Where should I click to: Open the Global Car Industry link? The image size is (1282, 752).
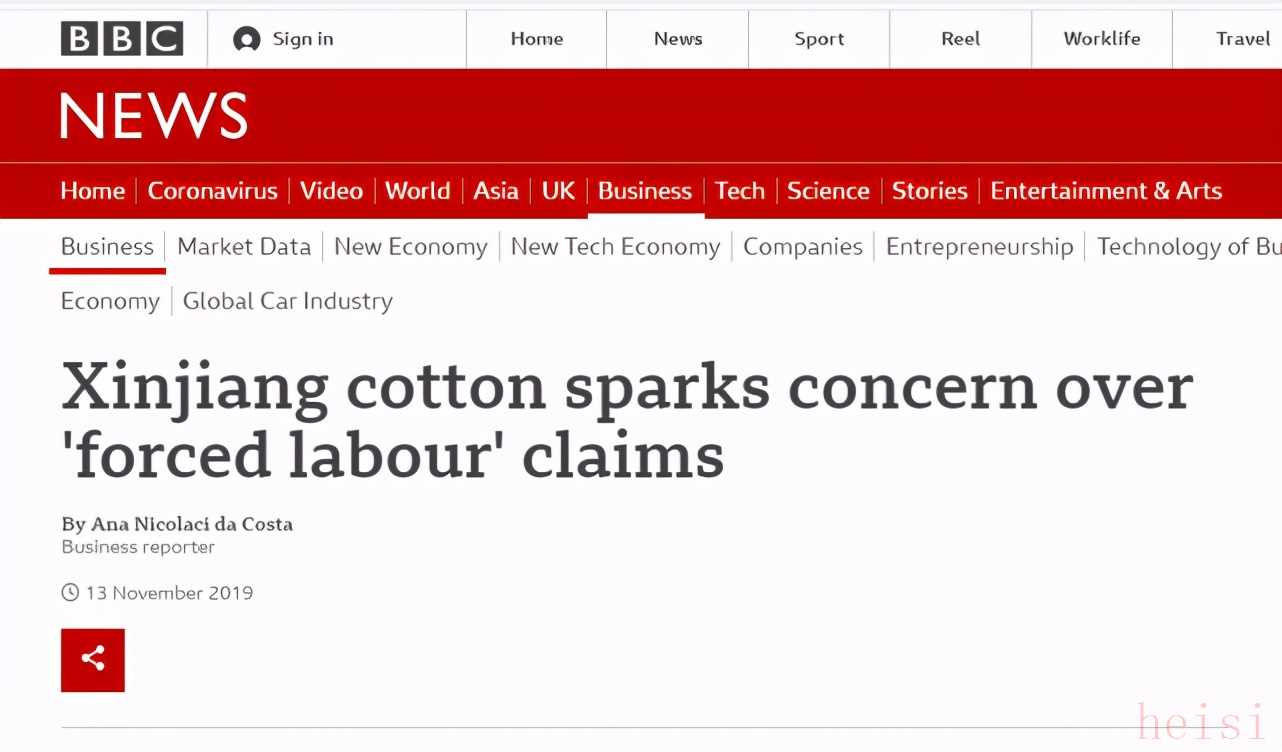coord(288,301)
